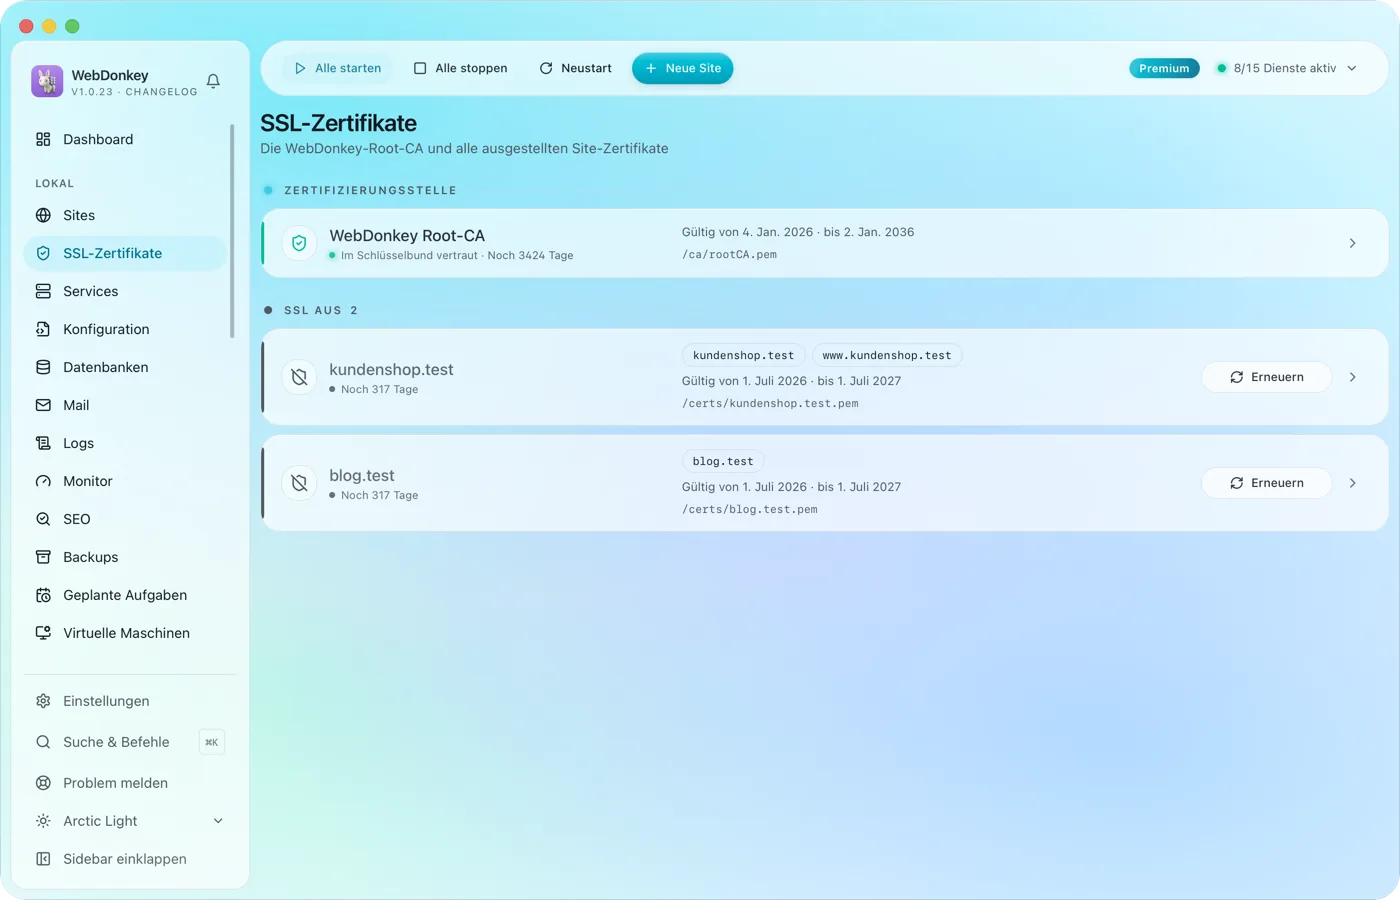Image resolution: width=1400 pixels, height=900 pixels.
Task: Click the Monitor gauge icon
Action: pos(43,481)
